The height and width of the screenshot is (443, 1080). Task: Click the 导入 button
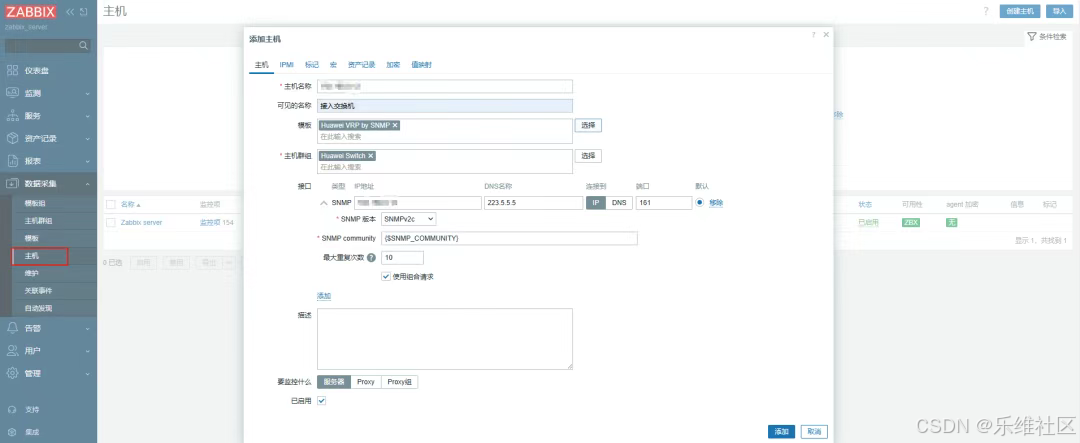point(1059,11)
